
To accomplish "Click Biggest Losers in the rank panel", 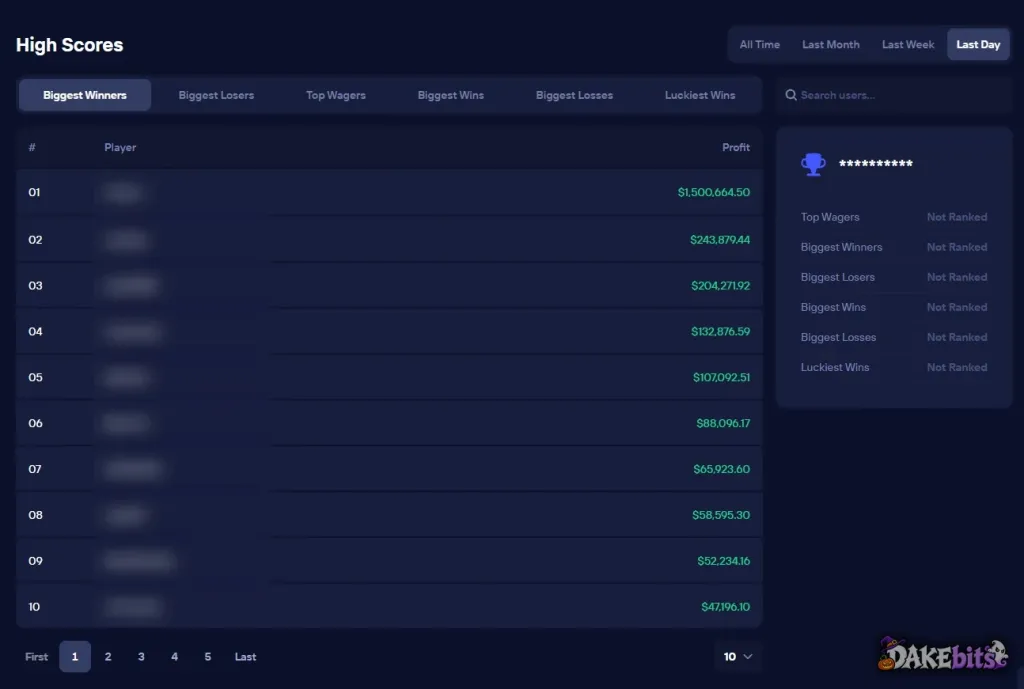I will (837, 277).
